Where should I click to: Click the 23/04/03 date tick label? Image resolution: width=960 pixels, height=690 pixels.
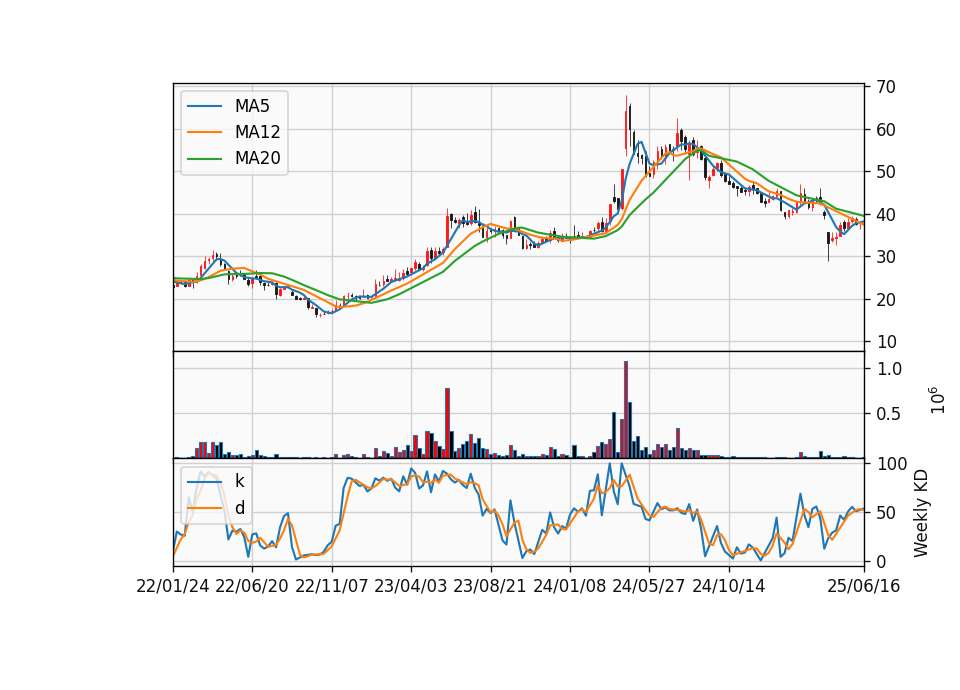(x=411, y=586)
